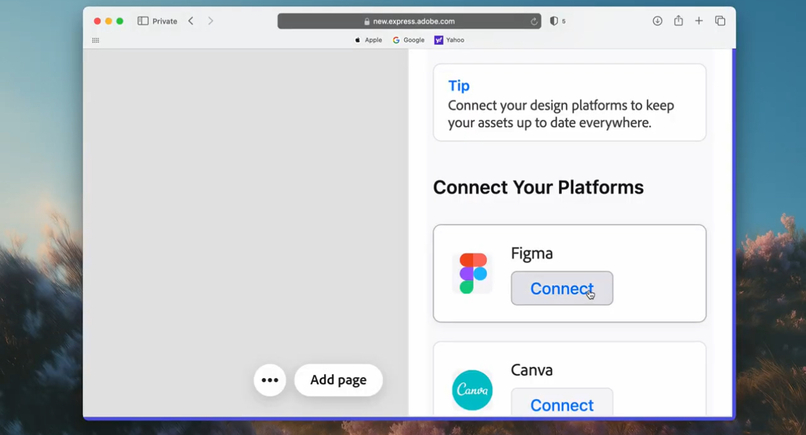Open the Share icon in Safari
806x435 pixels.
679,21
